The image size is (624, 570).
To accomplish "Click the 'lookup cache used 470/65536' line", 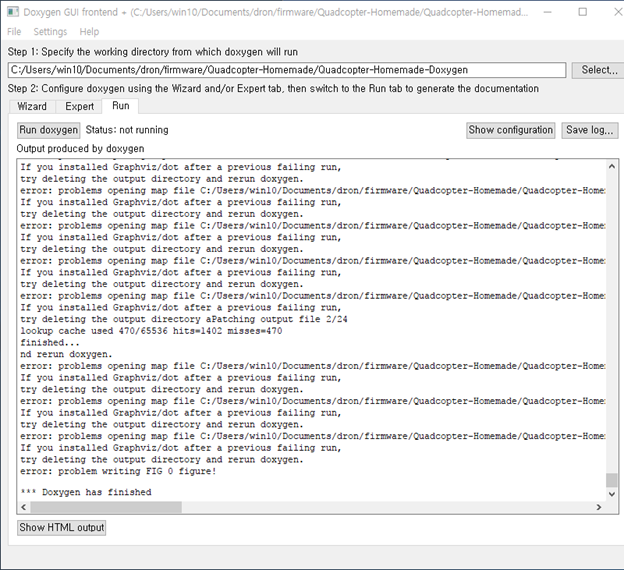I will point(151,331).
